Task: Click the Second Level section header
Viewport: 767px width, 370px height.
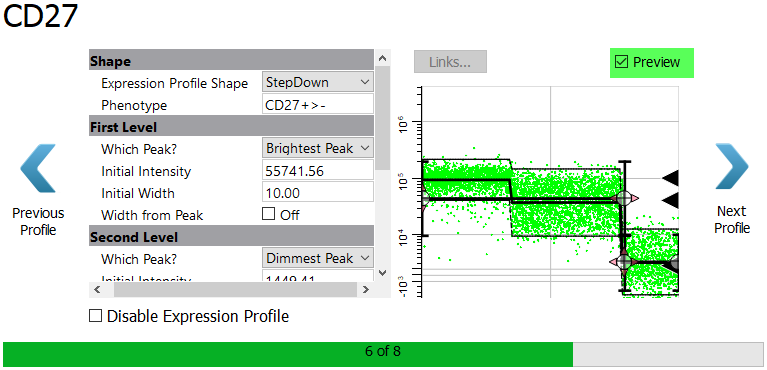Action: point(231,237)
